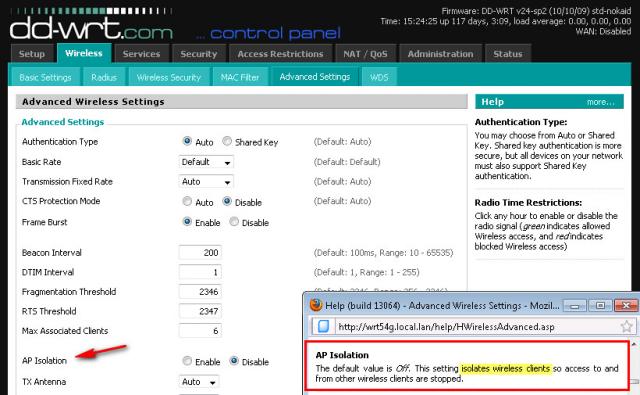Click the 'Authentication Type:' help heading
Screen dimensions: 640x395
coord(520,122)
